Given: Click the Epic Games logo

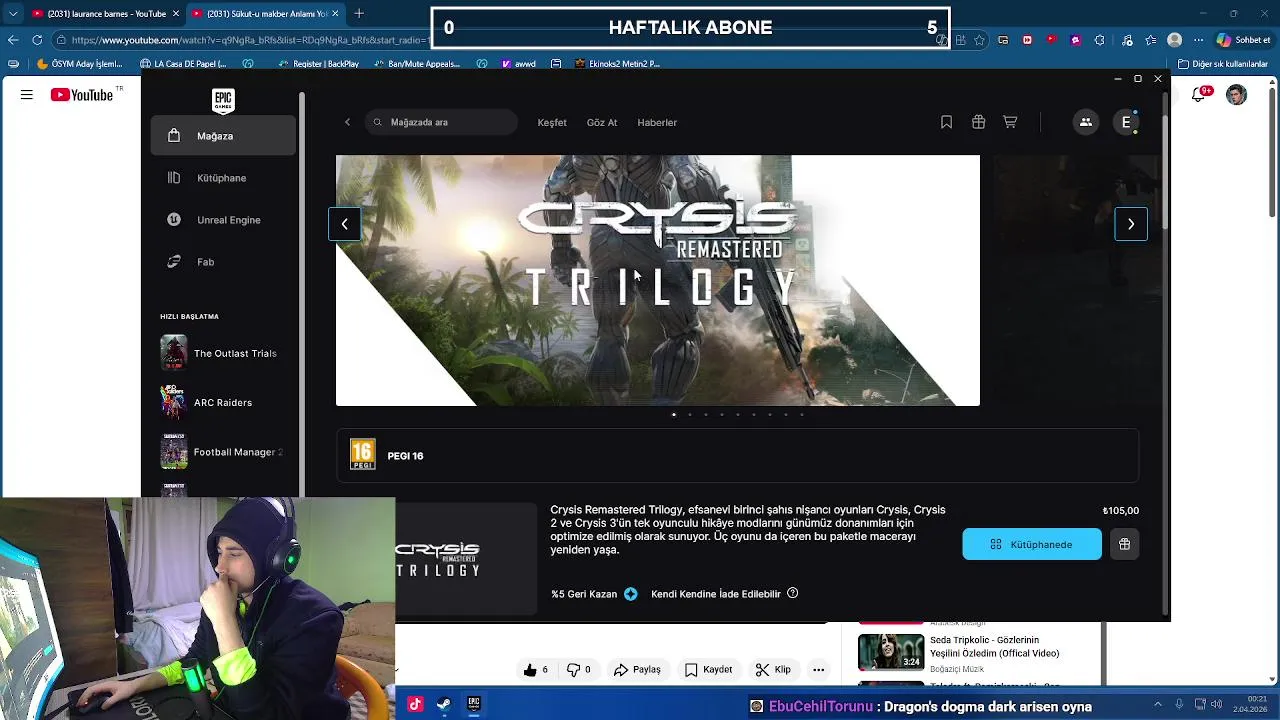Looking at the screenshot, I should (x=223, y=100).
